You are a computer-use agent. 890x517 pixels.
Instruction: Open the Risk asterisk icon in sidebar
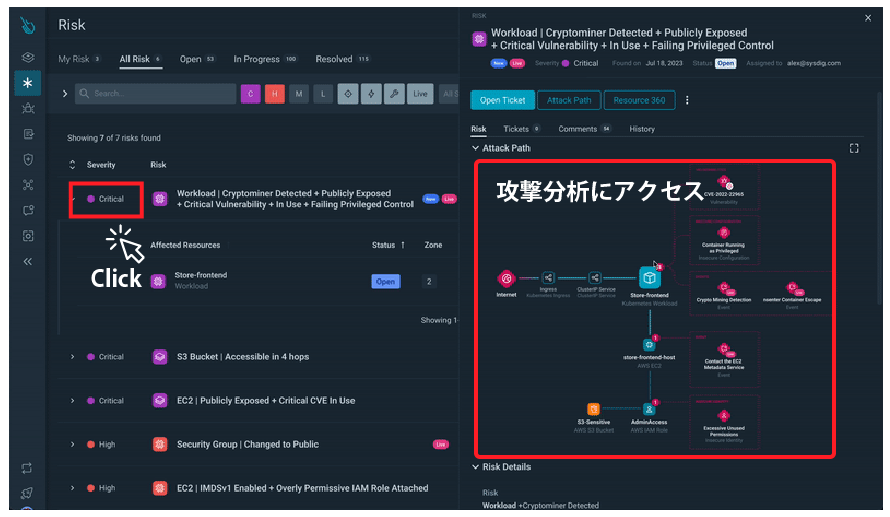28,83
